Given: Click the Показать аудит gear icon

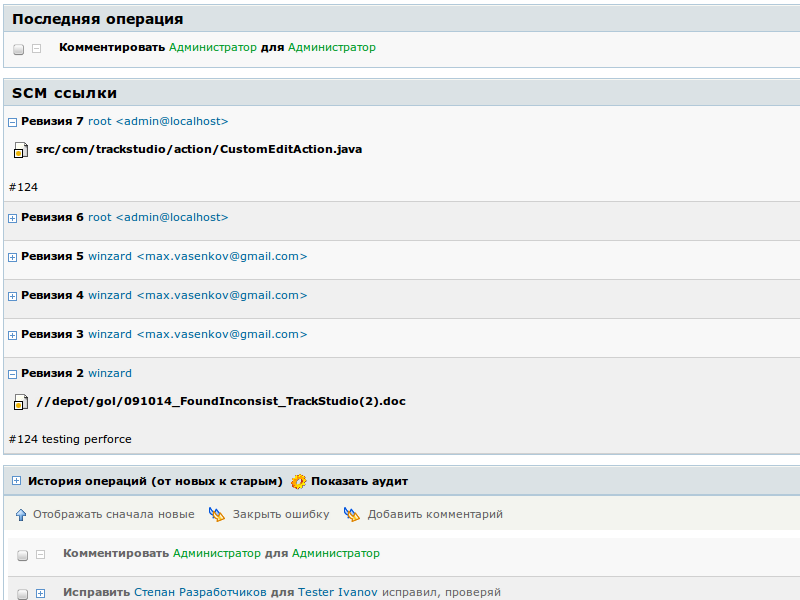Looking at the screenshot, I should click(298, 482).
